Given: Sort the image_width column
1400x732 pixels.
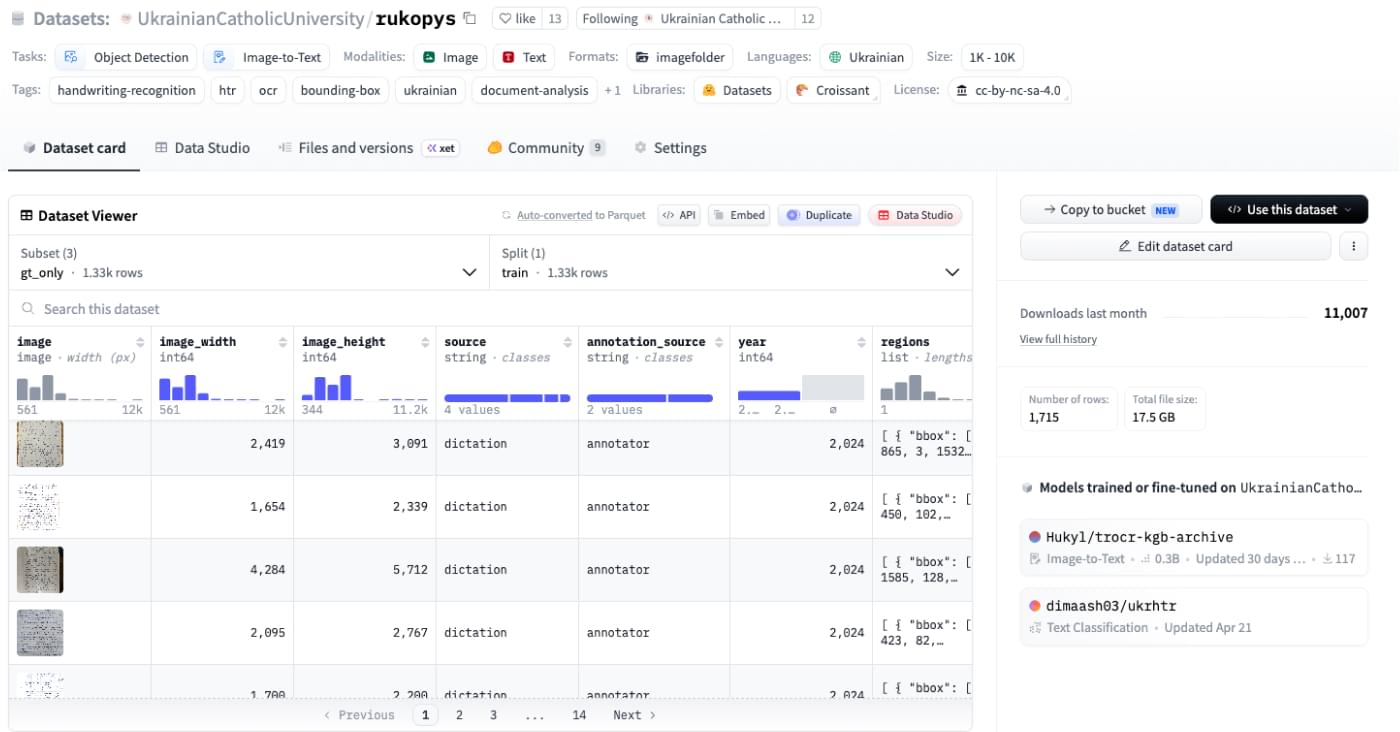Looking at the screenshot, I should point(282,342).
